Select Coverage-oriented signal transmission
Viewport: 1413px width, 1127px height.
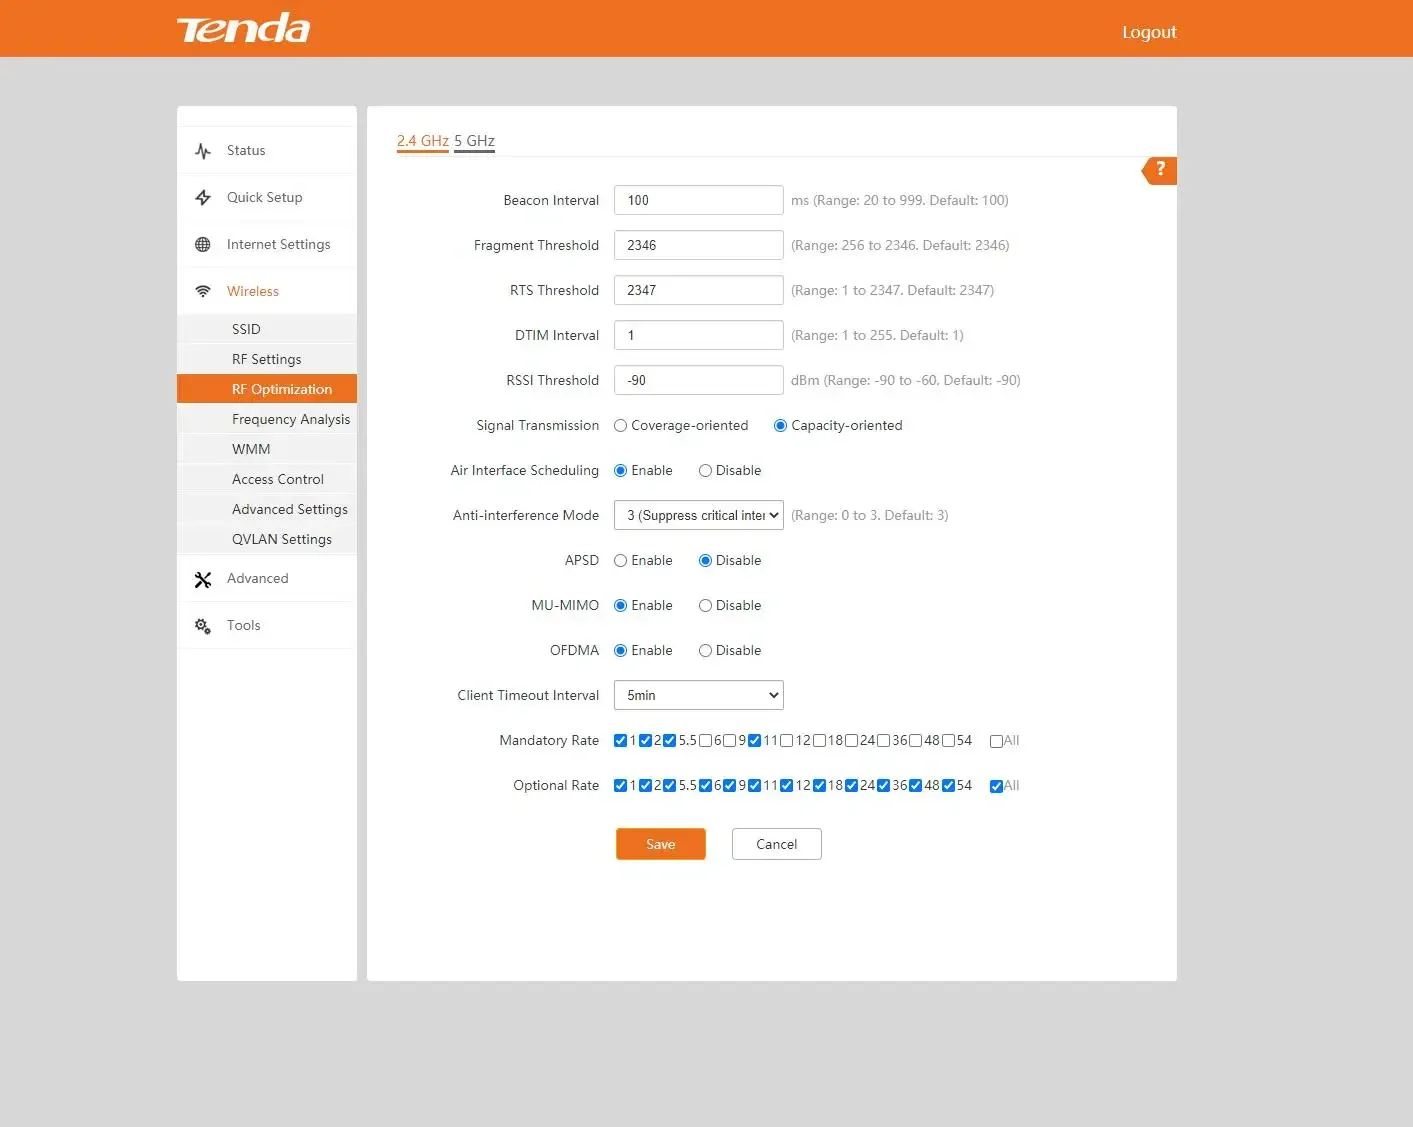[621, 426]
